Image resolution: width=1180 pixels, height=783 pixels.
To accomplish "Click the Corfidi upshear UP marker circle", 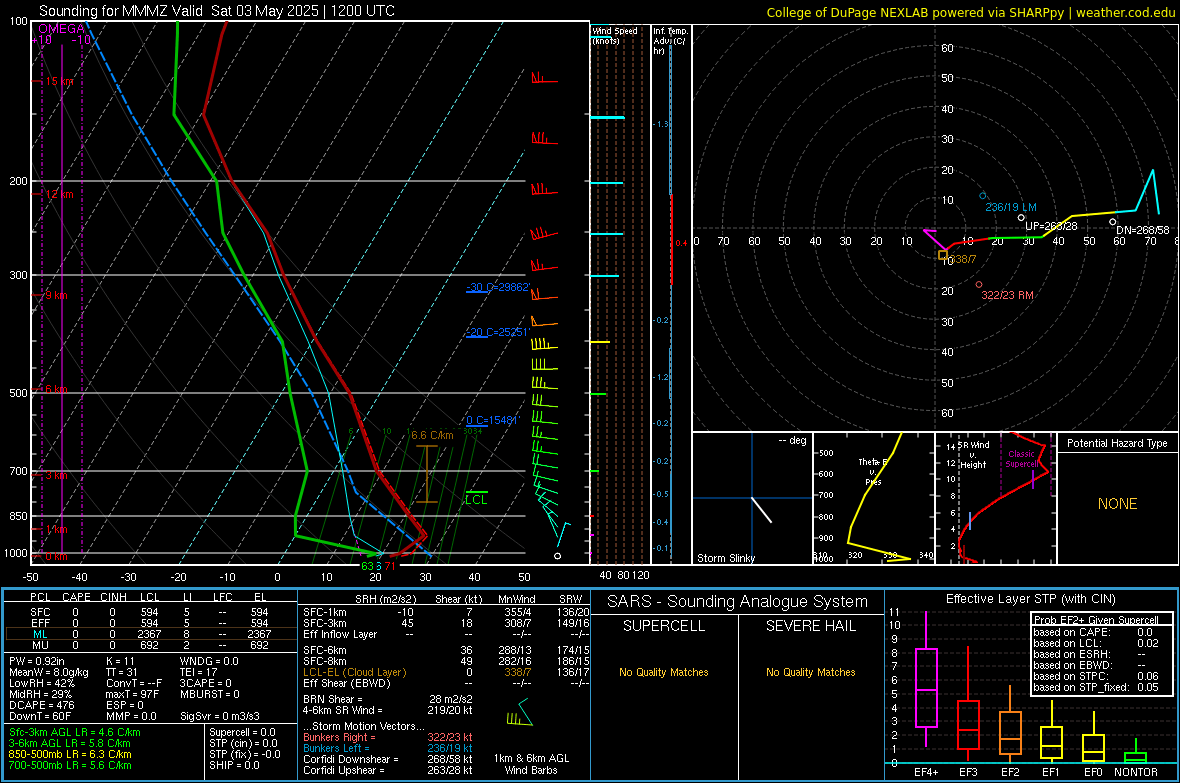I will click(1021, 218).
